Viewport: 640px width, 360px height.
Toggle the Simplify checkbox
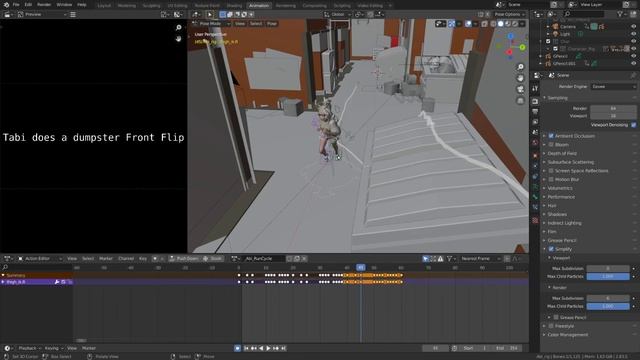(551, 249)
